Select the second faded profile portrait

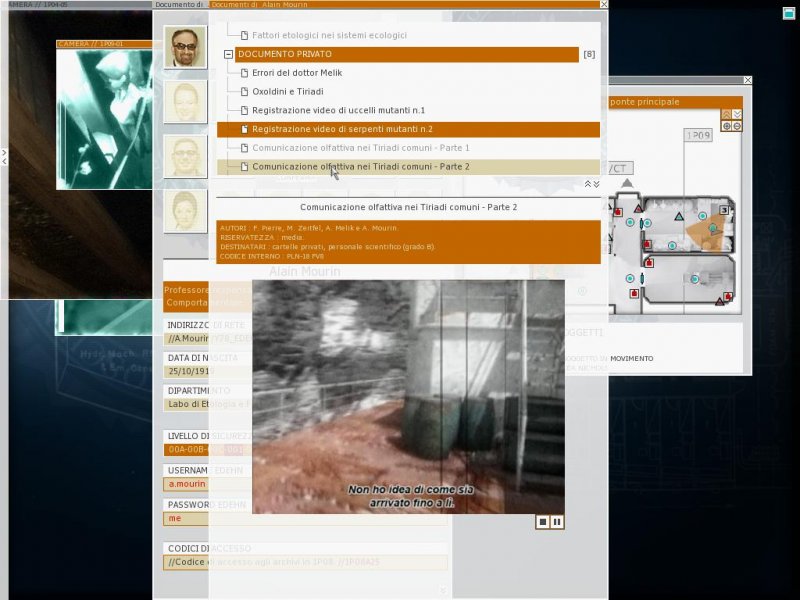(185, 101)
